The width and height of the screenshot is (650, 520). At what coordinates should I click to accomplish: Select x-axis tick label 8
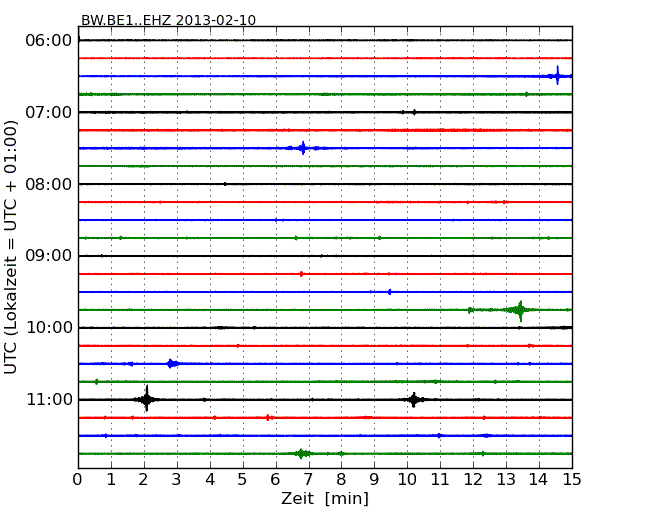(x=341, y=479)
